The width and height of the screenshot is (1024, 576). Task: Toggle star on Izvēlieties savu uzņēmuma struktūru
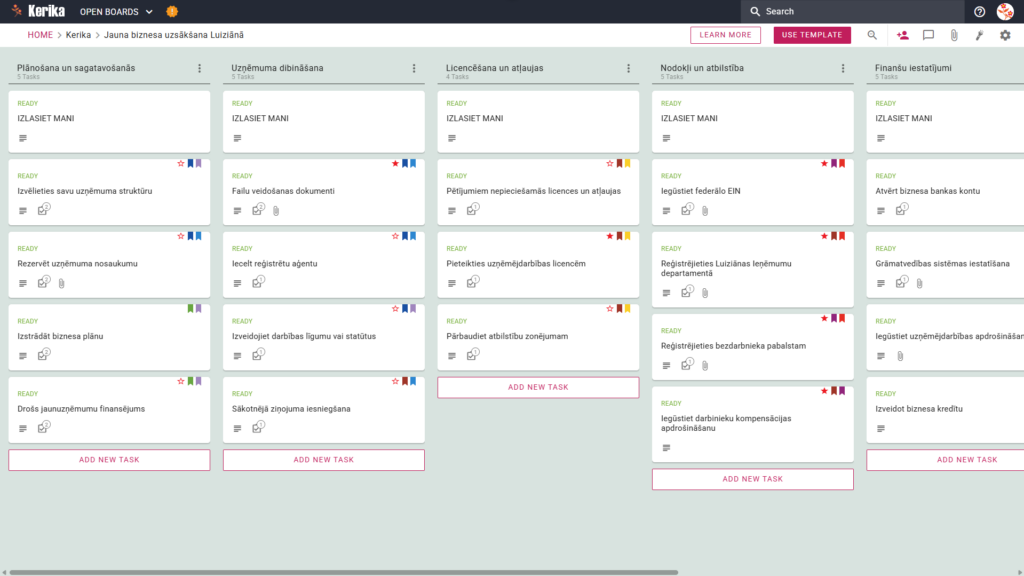181,164
